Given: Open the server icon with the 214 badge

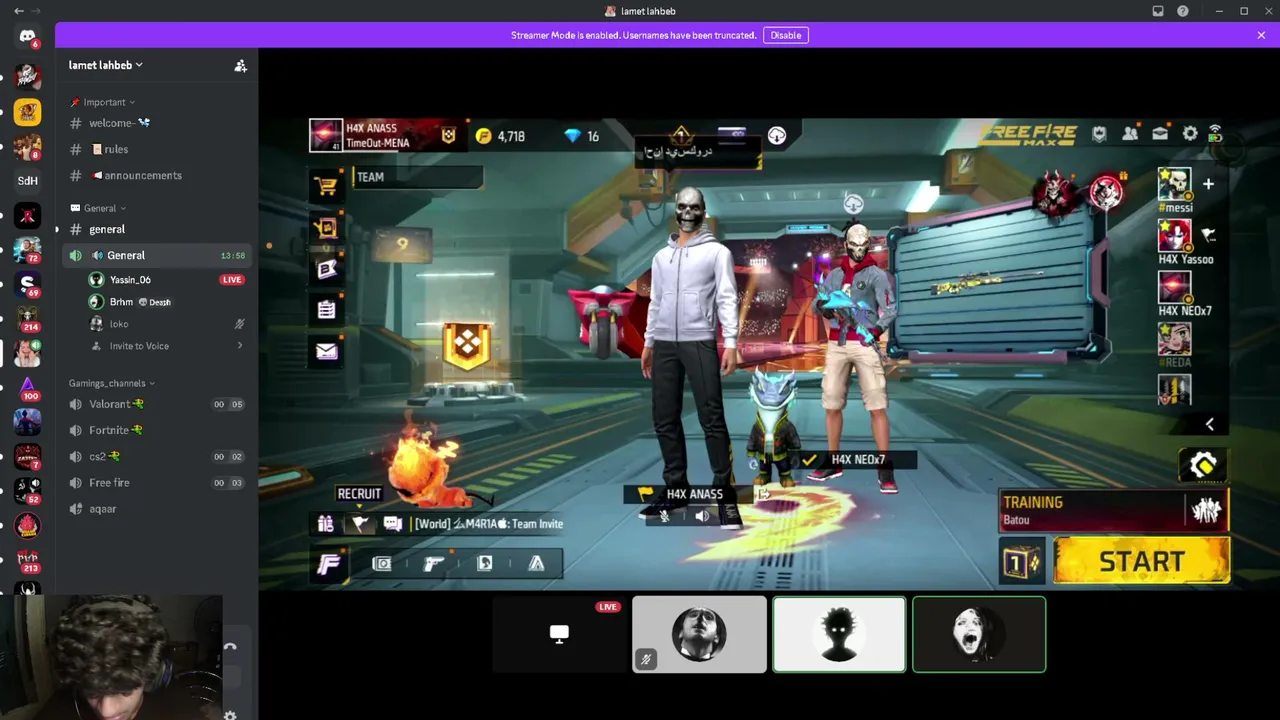Looking at the screenshot, I should pos(27,318).
